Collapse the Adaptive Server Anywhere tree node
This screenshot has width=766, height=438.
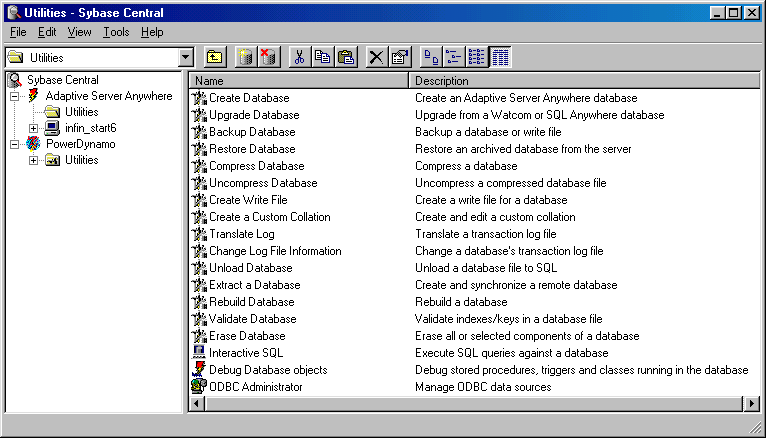[15, 96]
